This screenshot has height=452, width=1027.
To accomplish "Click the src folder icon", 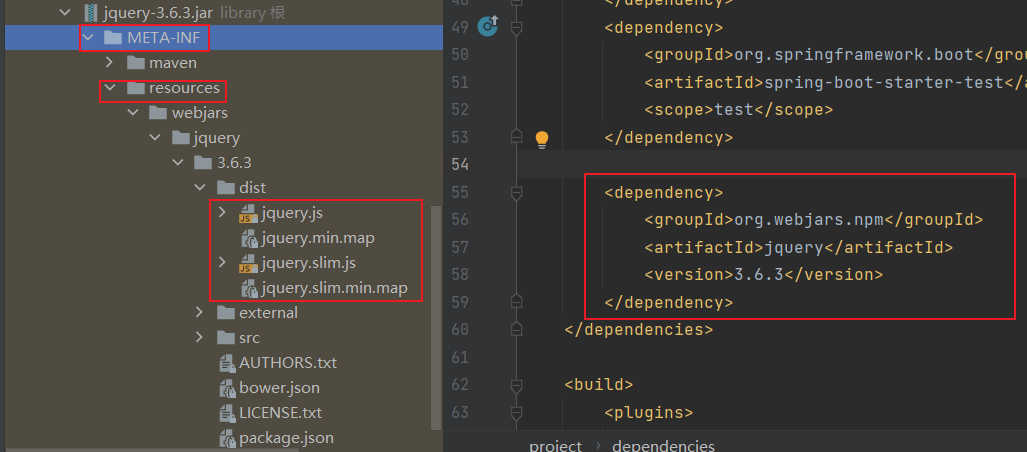I will (225, 338).
